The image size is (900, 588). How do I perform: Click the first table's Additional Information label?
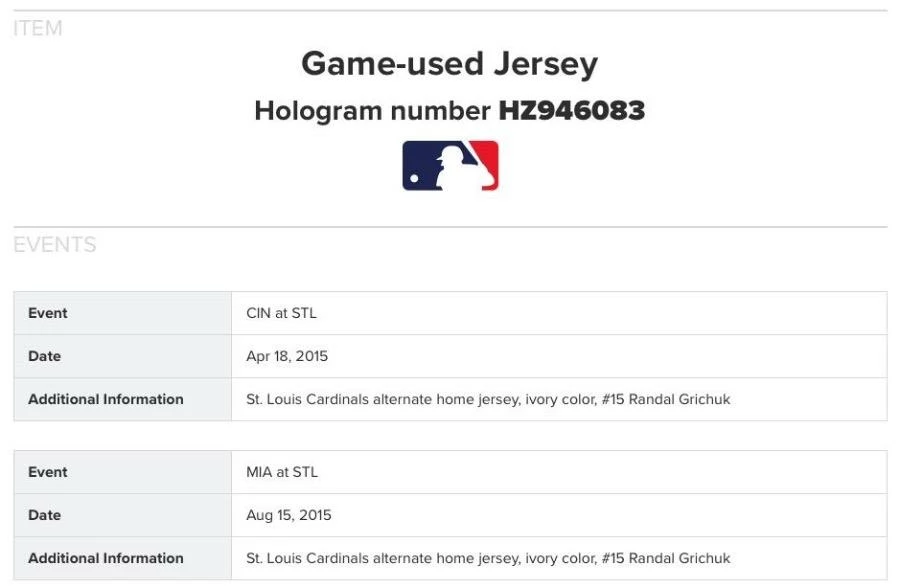(x=106, y=399)
